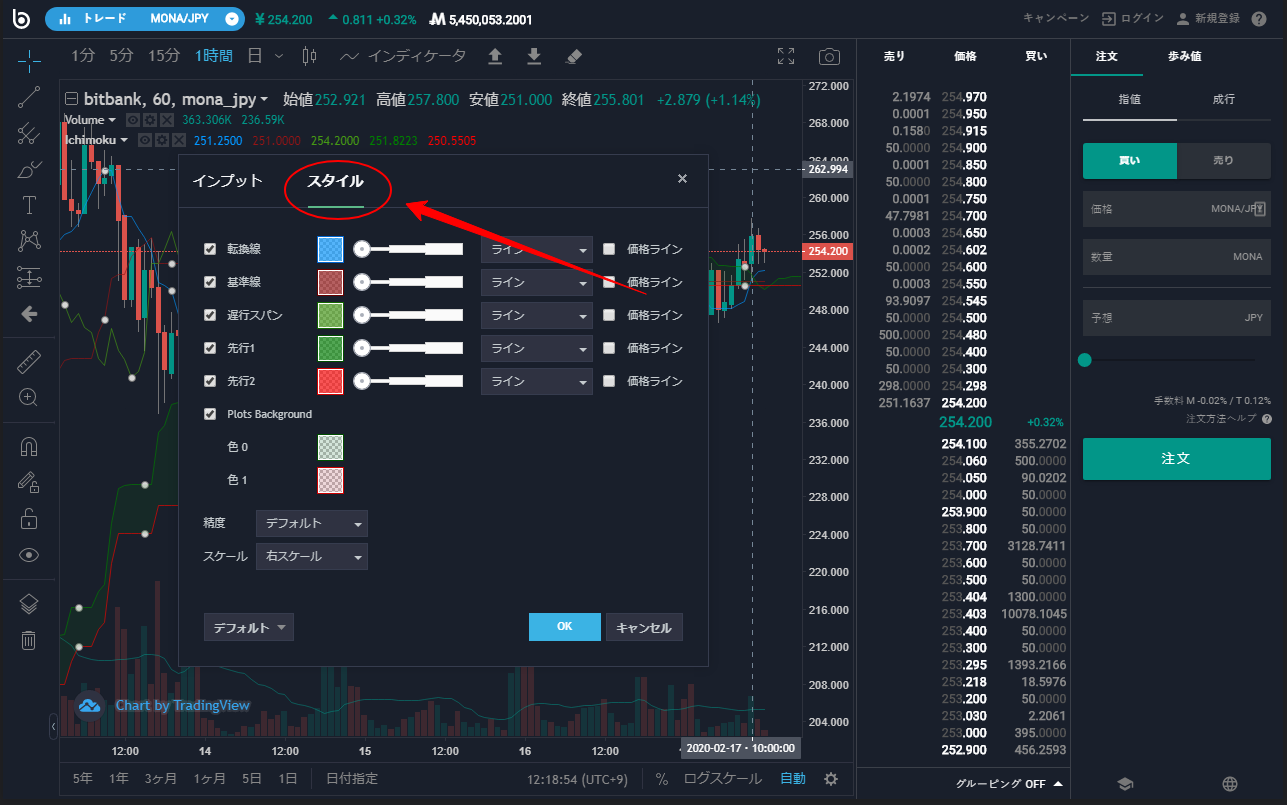Toggle the Plots Background checkbox
Viewport: 1287px width, 805px height.
pos(210,414)
